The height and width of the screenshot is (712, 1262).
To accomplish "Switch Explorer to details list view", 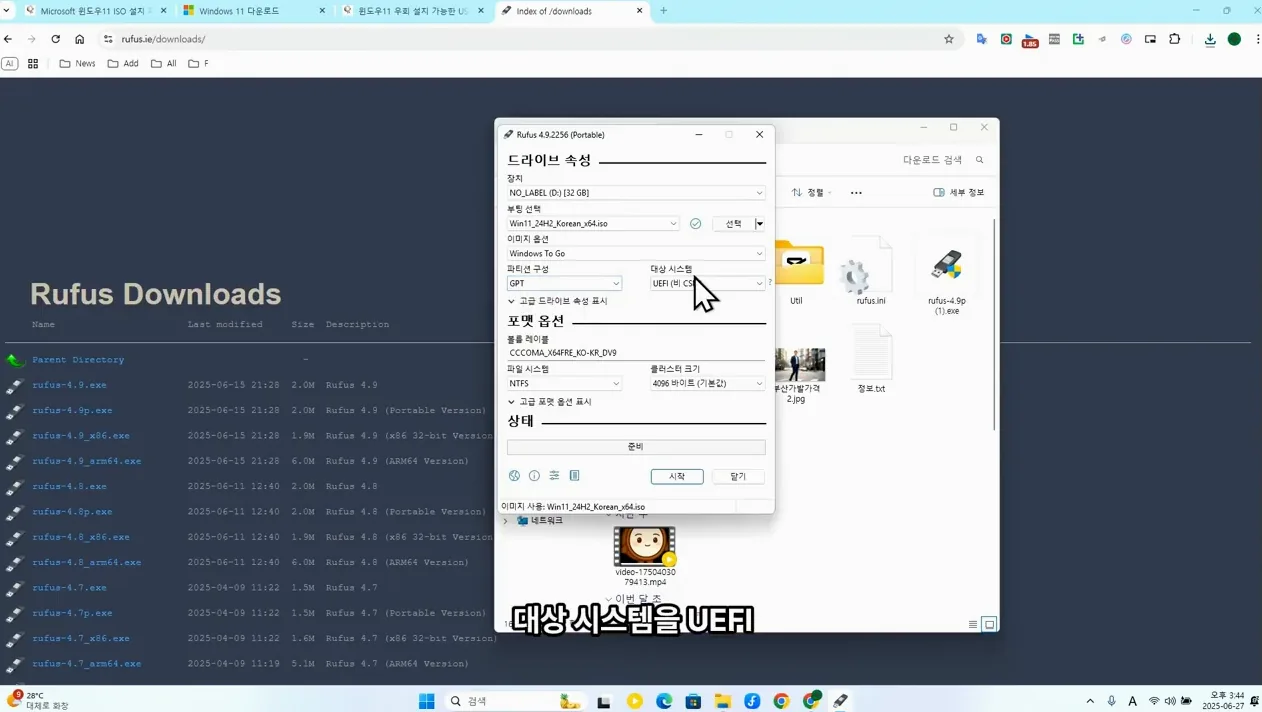I will [x=973, y=624].
